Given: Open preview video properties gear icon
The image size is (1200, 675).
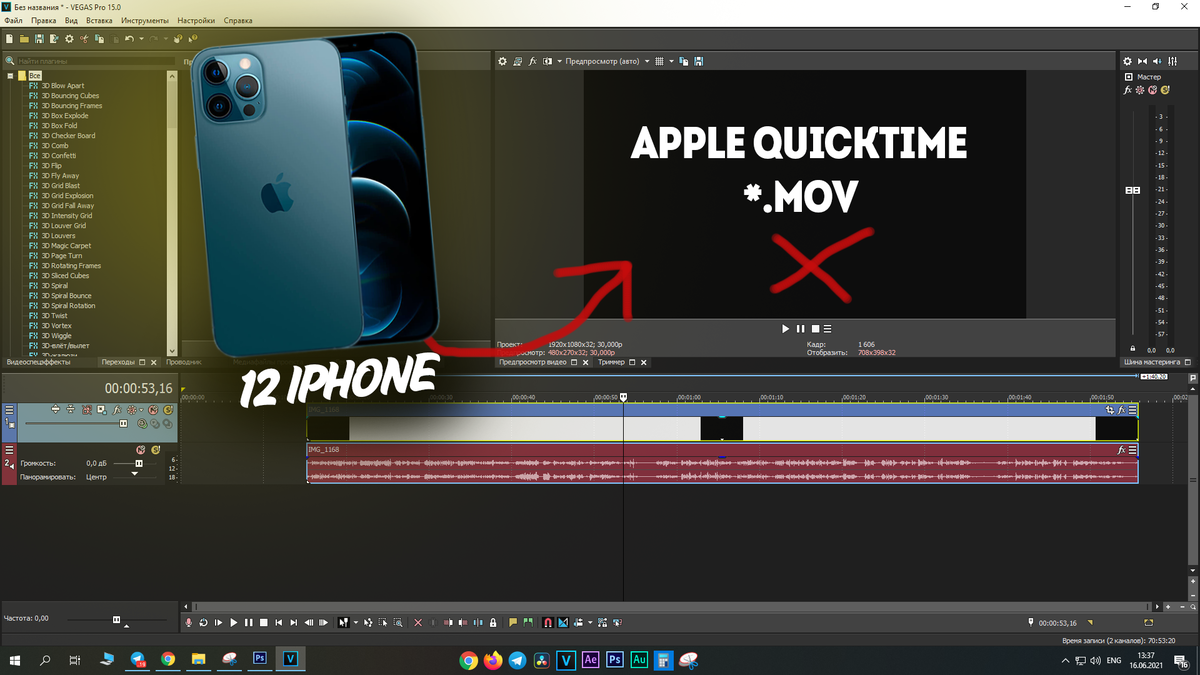Looking at the screenshot, I should point(502,61).
